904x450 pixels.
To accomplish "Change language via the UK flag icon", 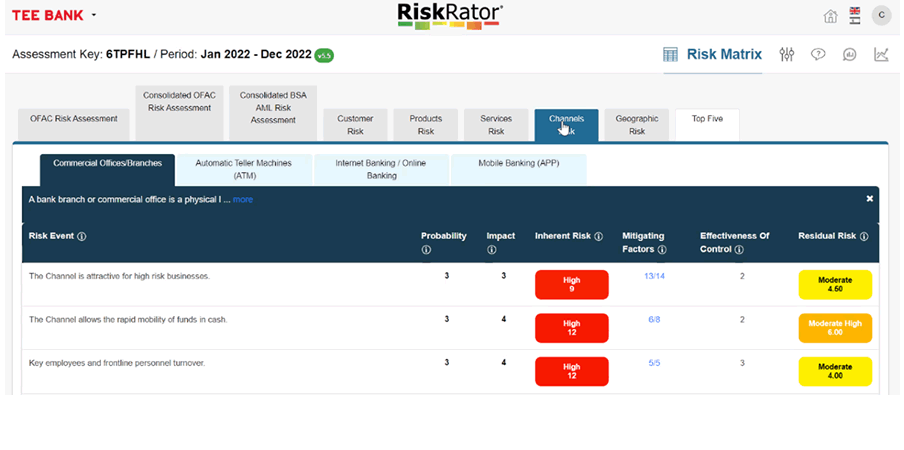I will click(x=855, y=12).
